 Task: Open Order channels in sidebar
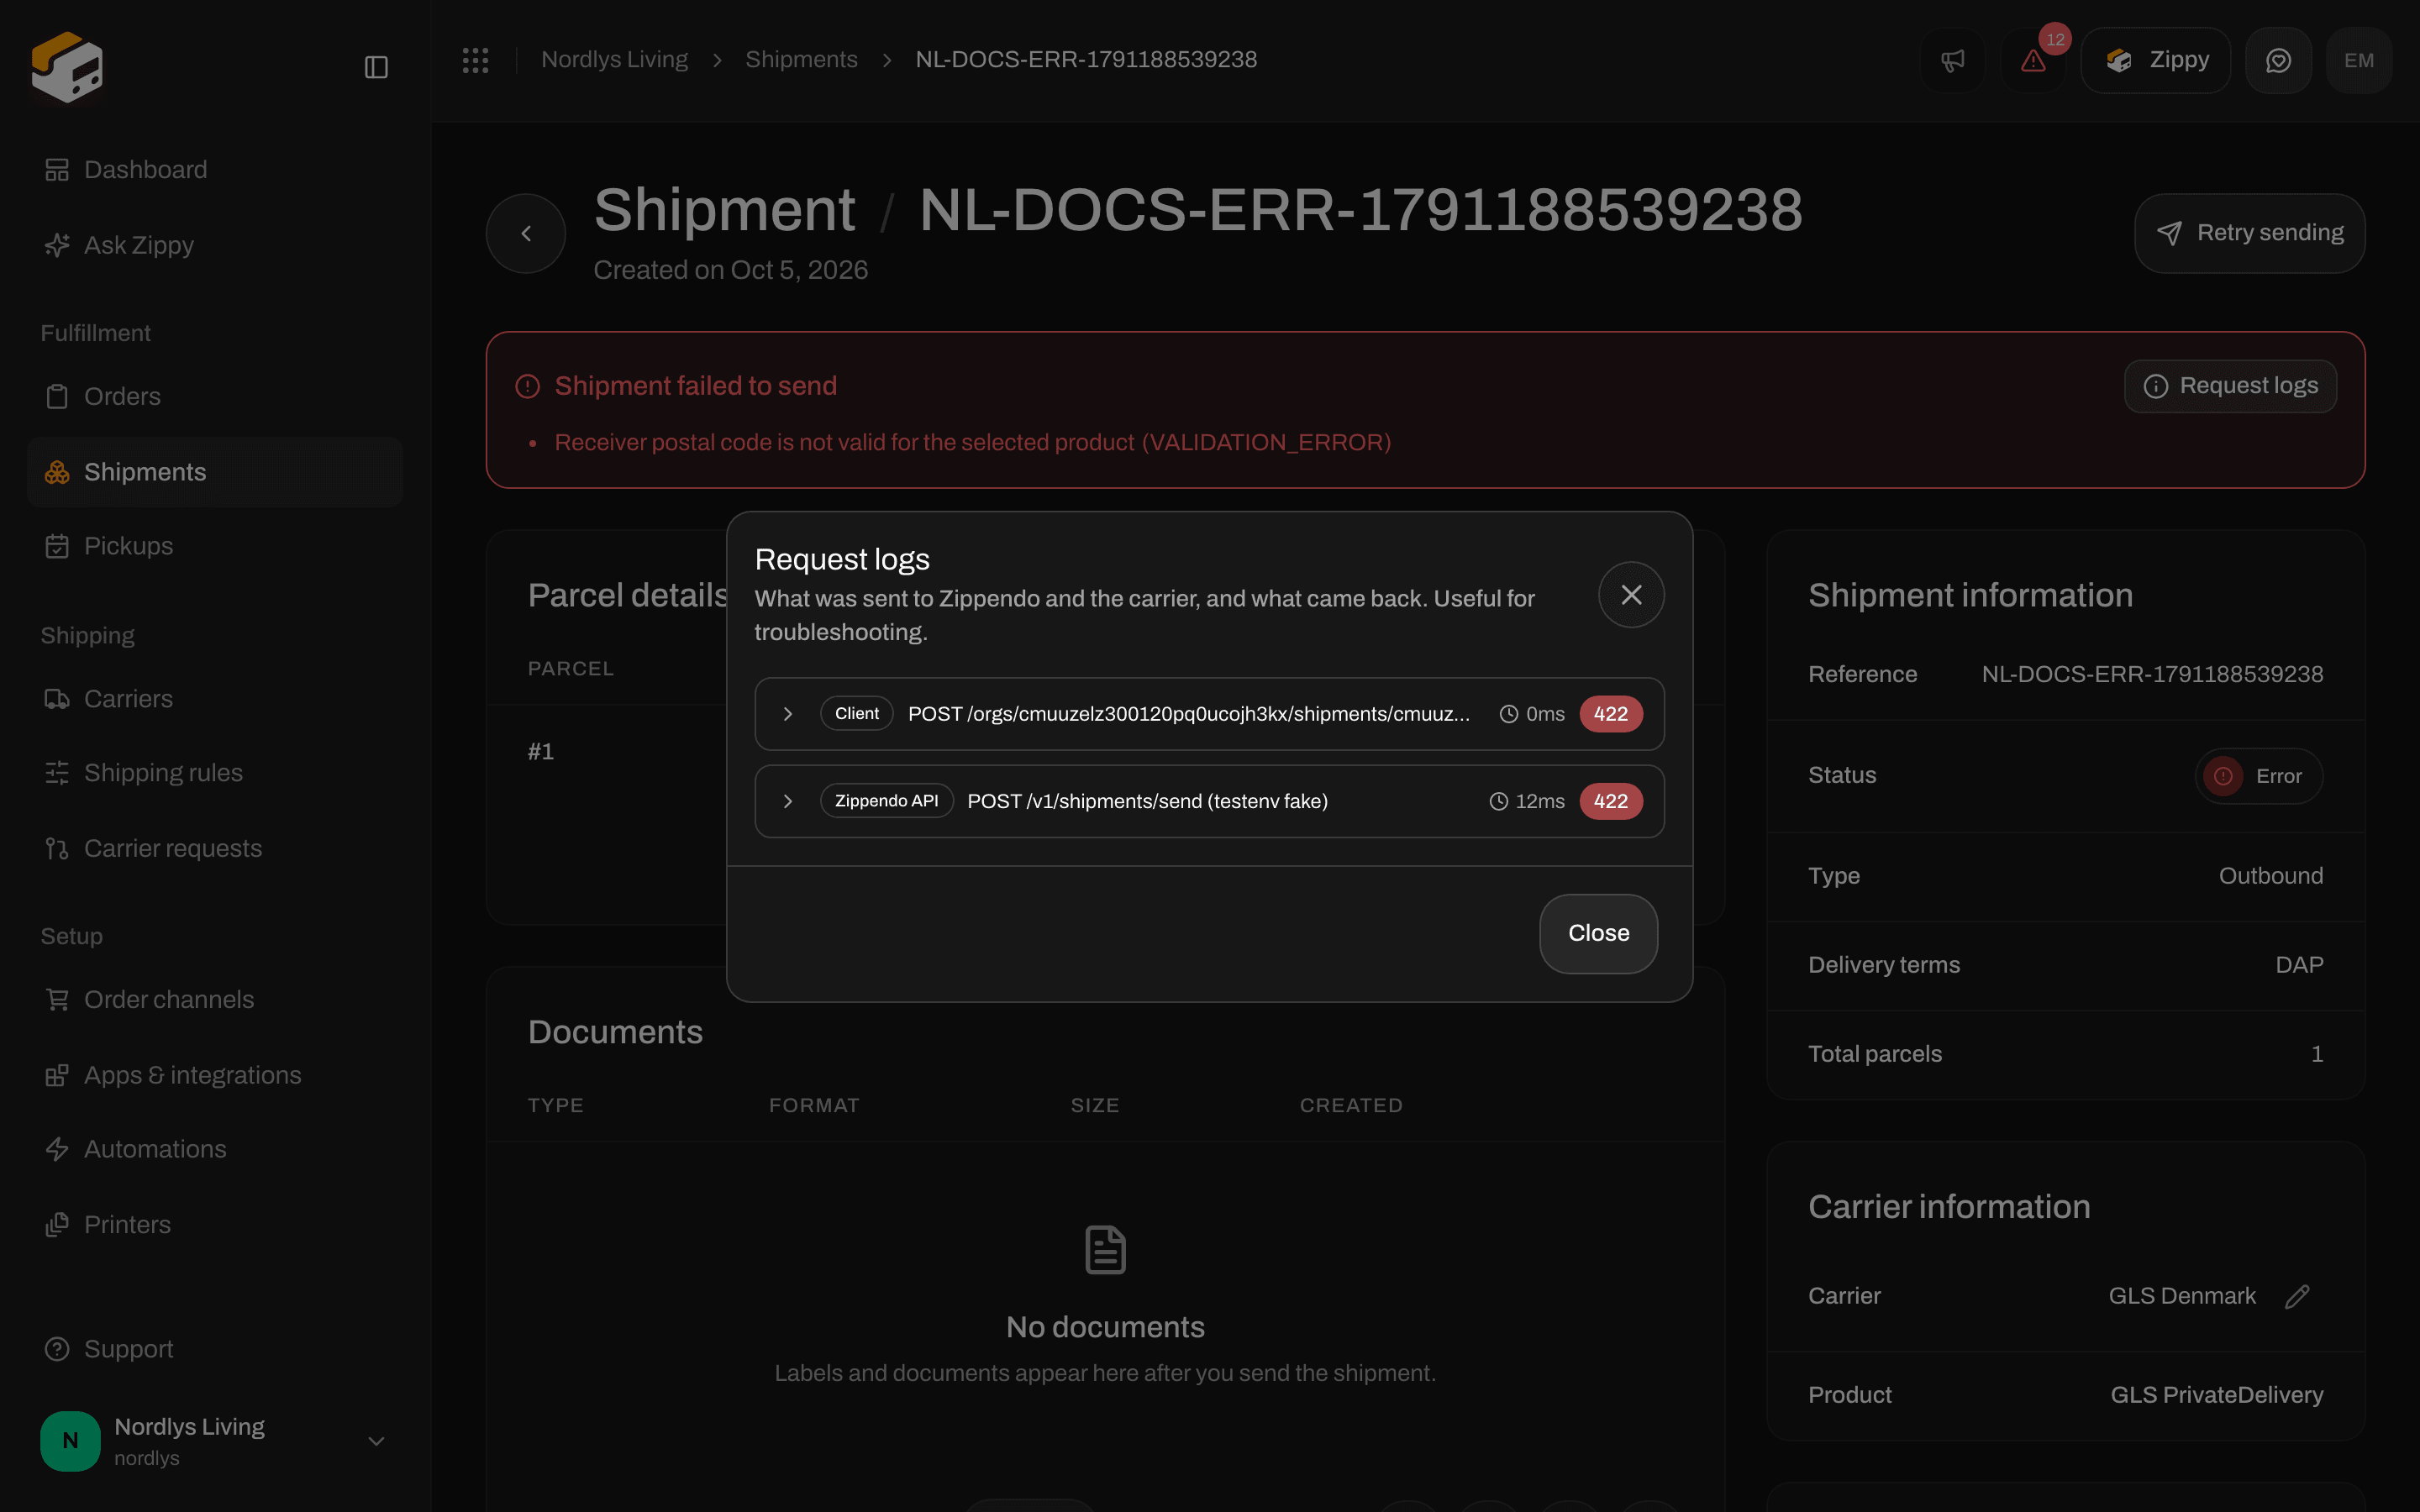pyautogui.click(x=215, y=1000)
